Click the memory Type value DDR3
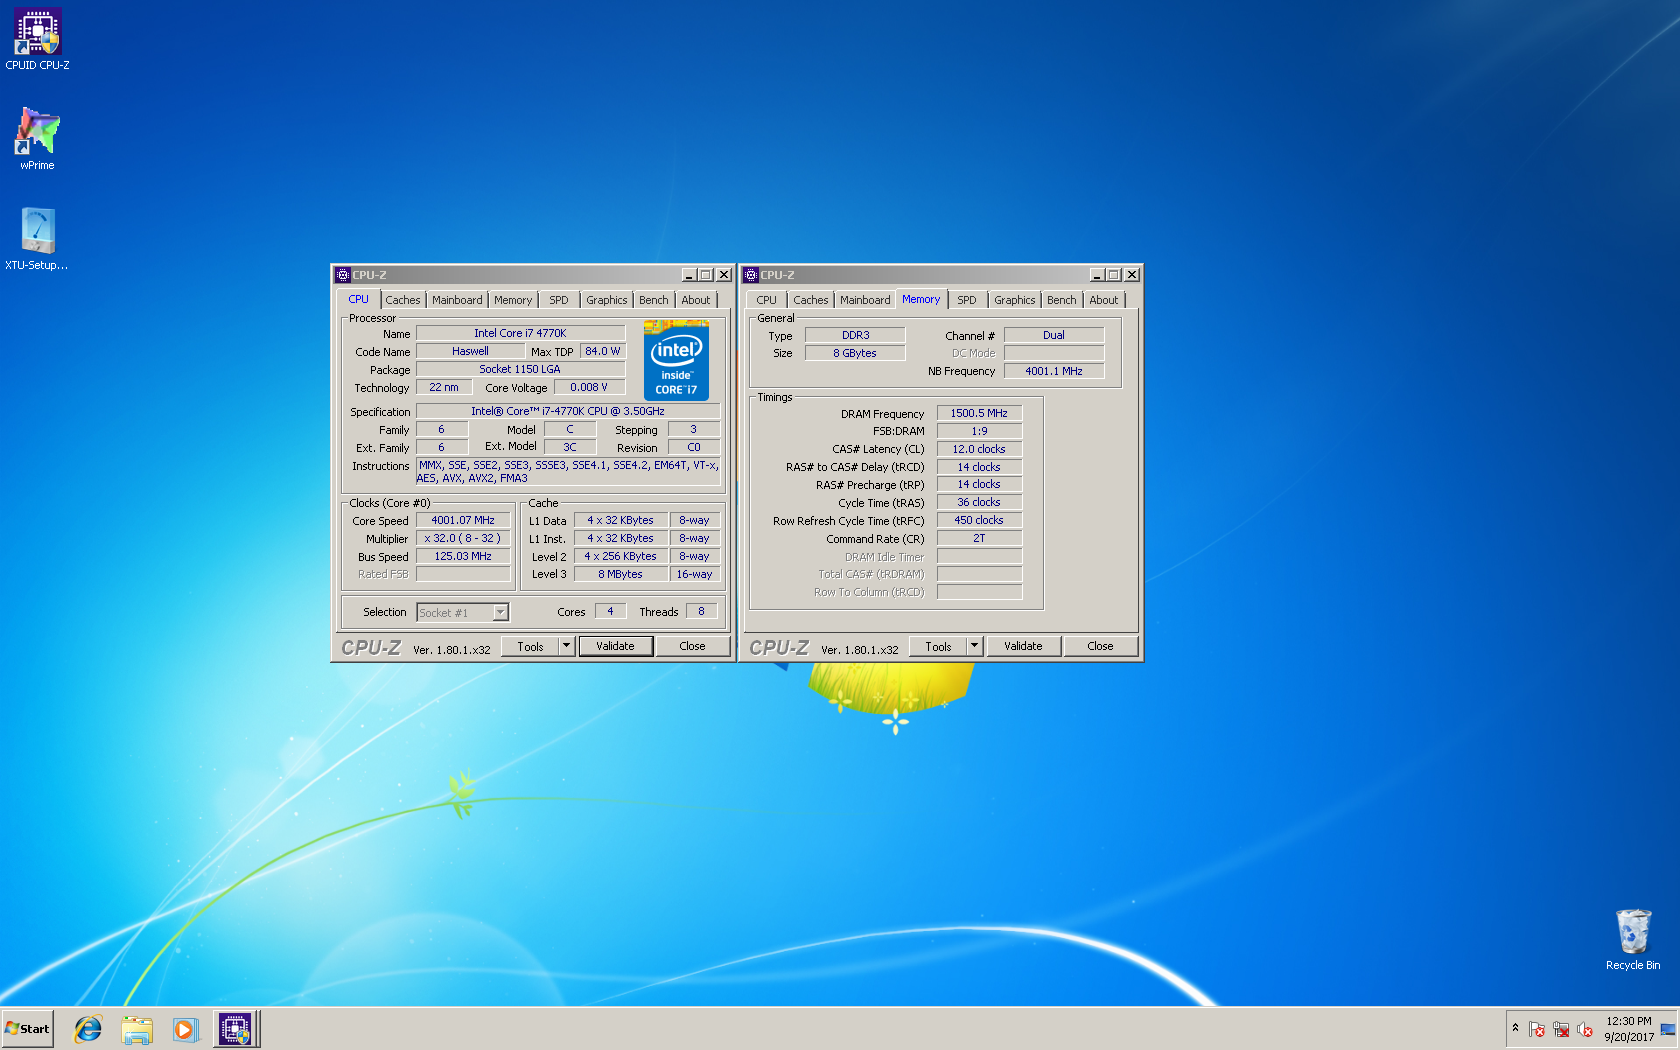The image size is (1680, 1050). pyautogui.click(x=855, y=335)
